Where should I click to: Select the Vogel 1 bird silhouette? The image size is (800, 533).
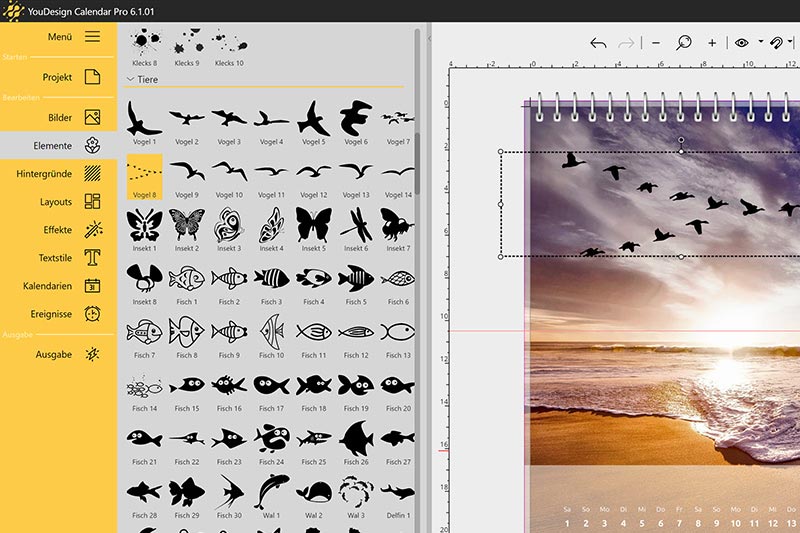(x=145, y=118)
